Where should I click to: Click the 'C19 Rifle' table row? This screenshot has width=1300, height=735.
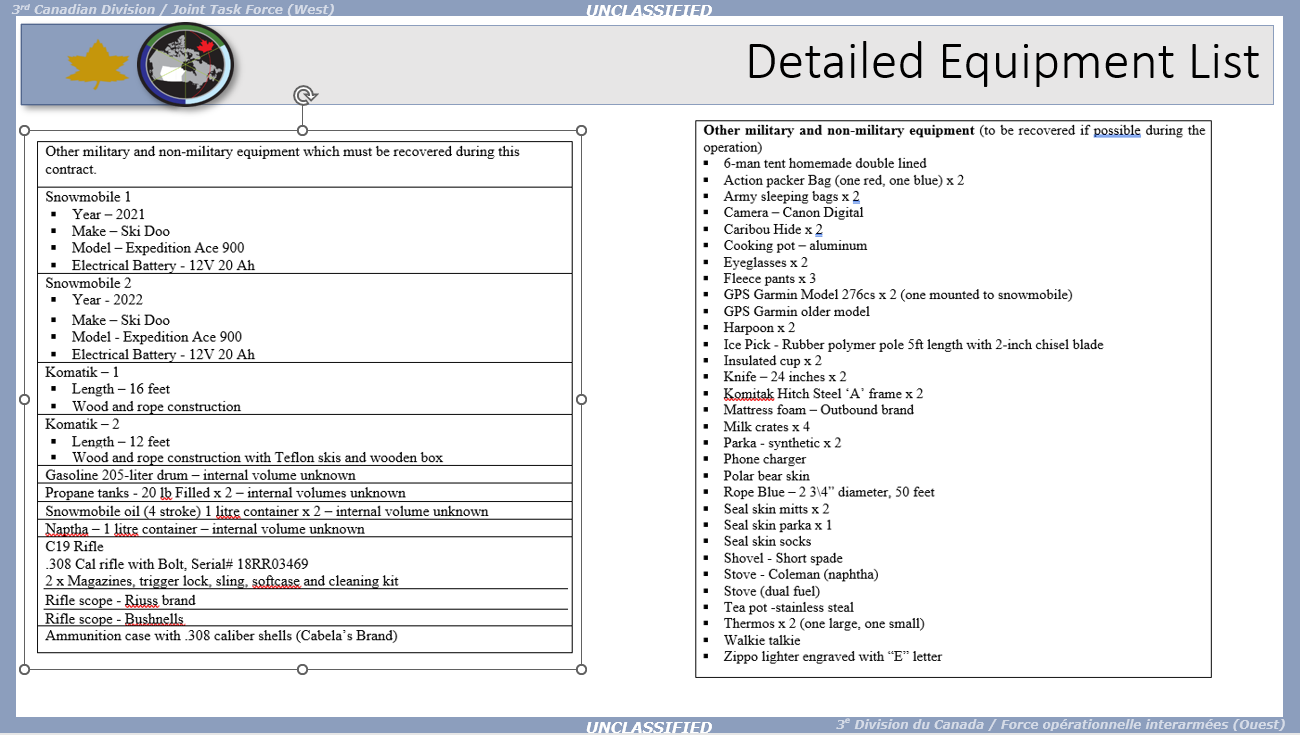[x=74, y=546]
